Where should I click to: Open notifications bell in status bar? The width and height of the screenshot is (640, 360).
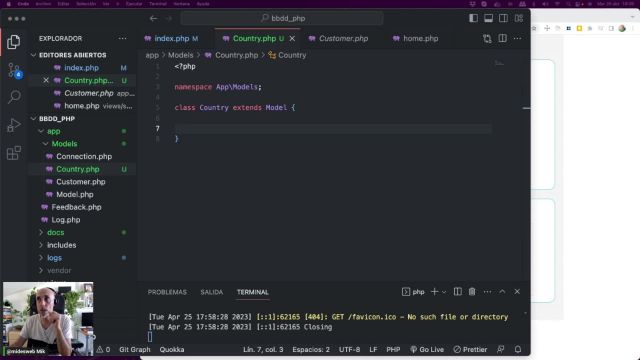(518, 349)
